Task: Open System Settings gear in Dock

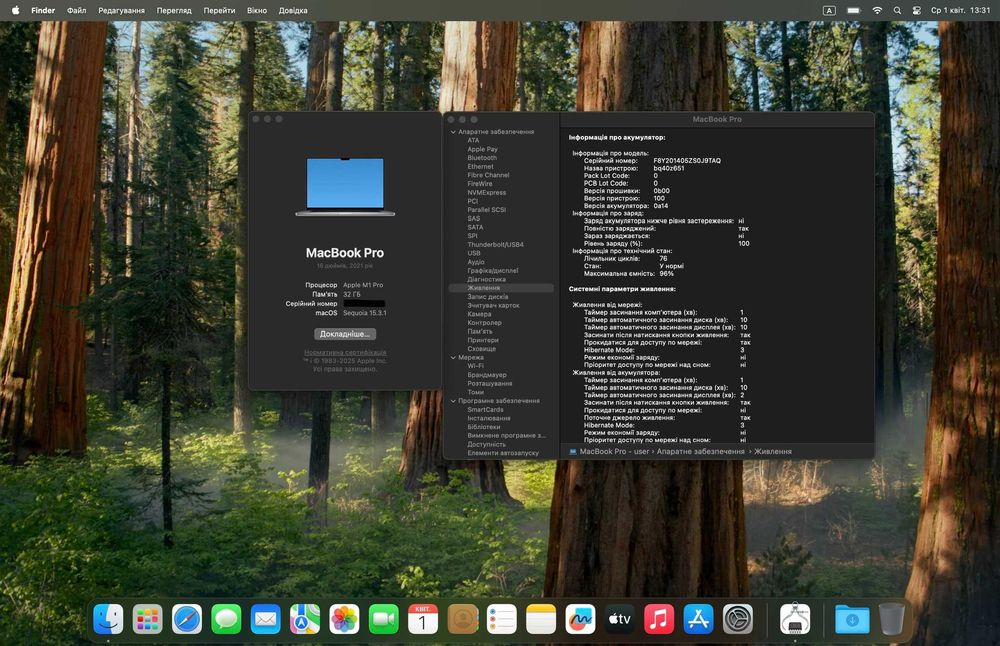Action: (x=738, y=619)
